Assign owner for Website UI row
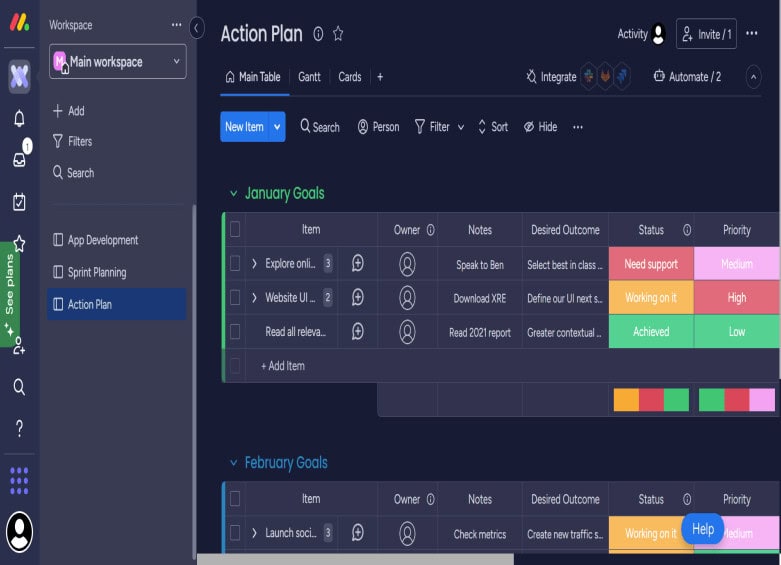 point(407,298)
